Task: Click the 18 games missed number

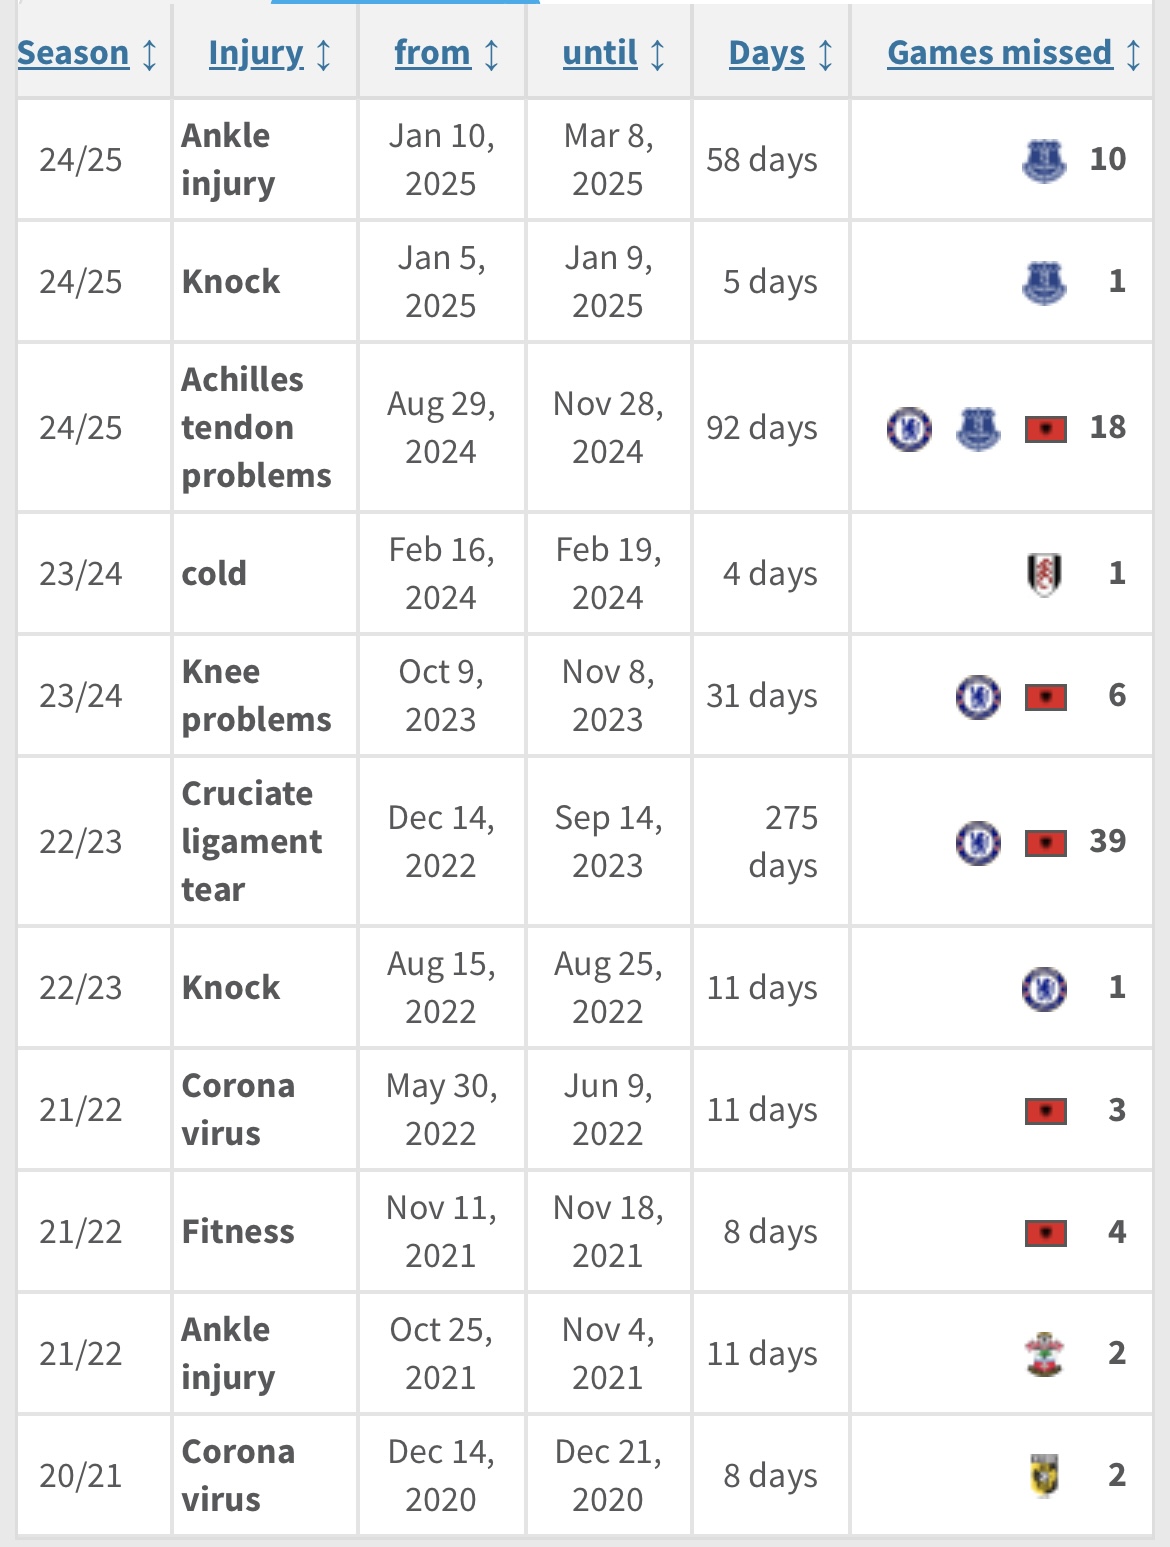Action: point(1107,428)
